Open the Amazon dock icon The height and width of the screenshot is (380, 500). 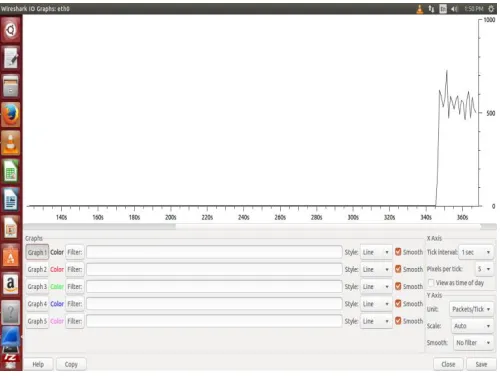tap(11, 285)
